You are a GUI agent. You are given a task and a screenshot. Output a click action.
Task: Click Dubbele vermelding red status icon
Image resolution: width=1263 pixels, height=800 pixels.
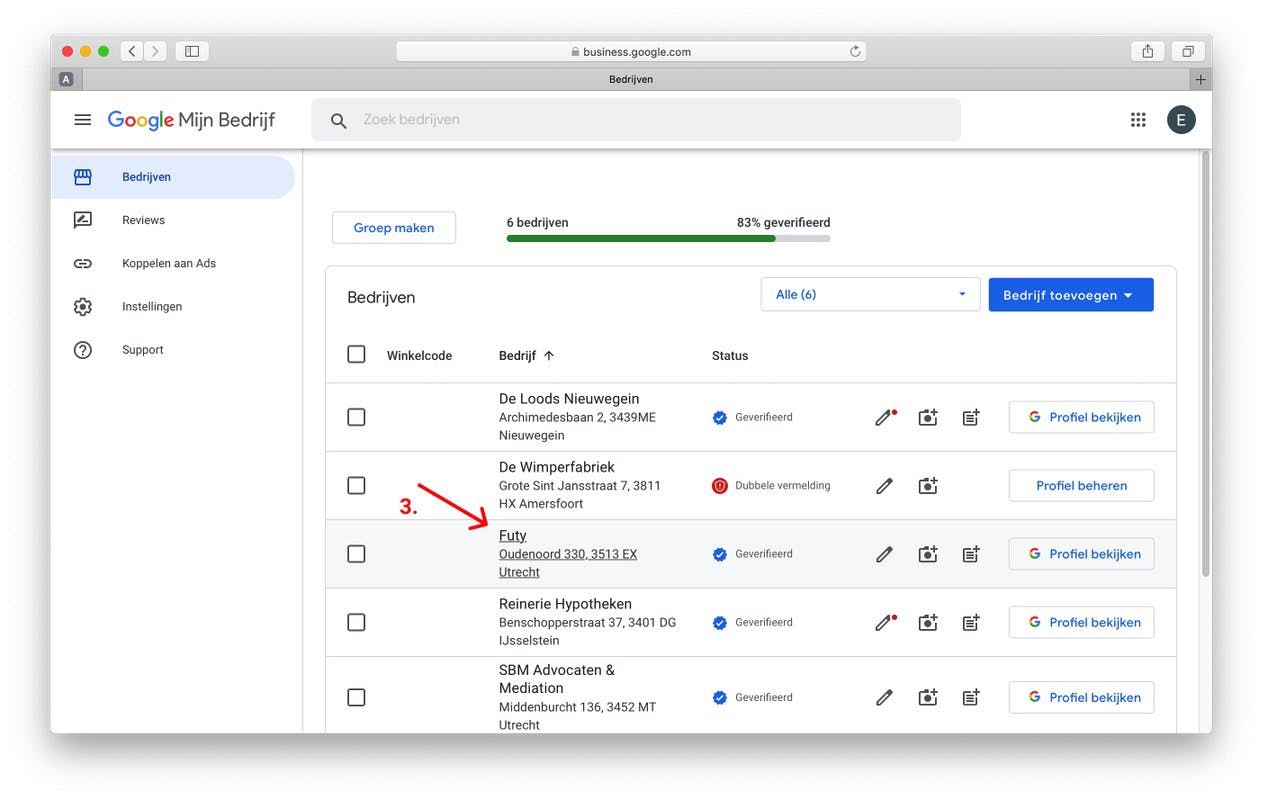(x=719, y=486)
